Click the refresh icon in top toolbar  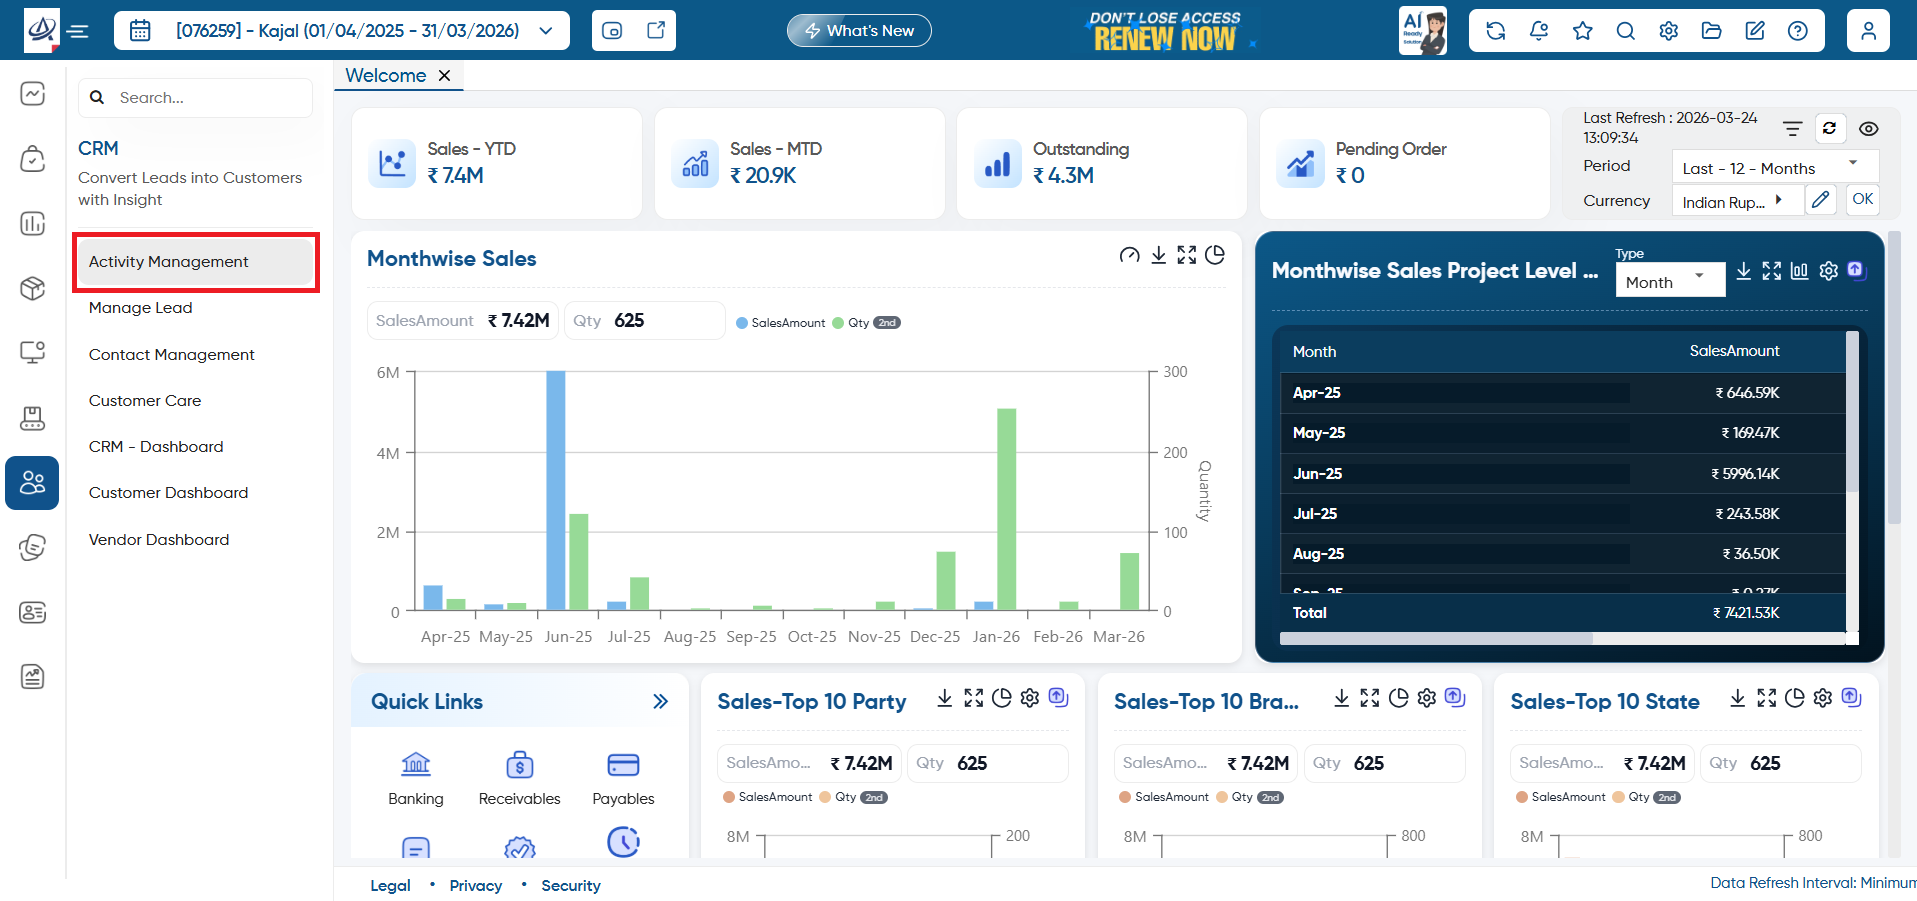(x=1496, y=31)
